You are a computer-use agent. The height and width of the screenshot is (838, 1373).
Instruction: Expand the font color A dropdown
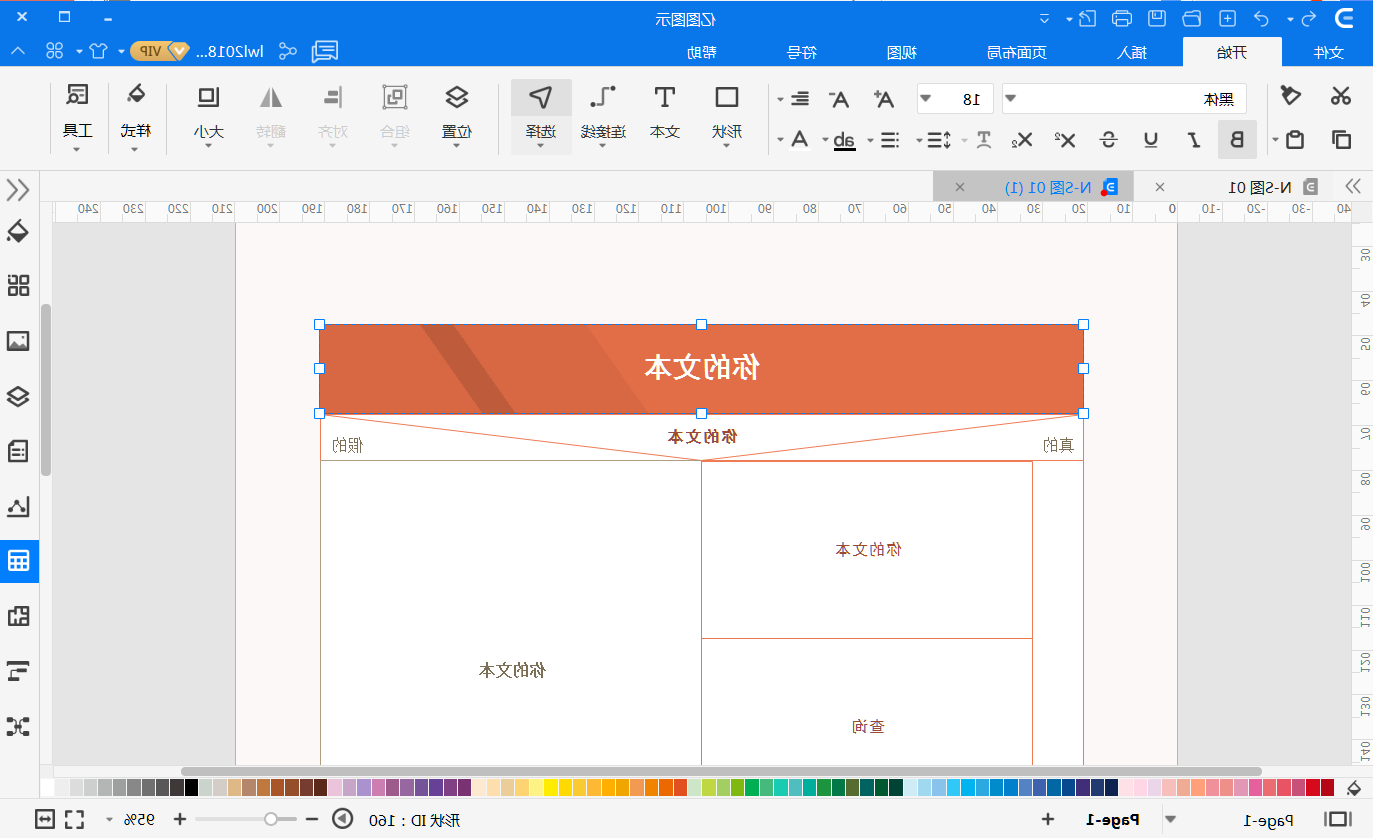780,140
